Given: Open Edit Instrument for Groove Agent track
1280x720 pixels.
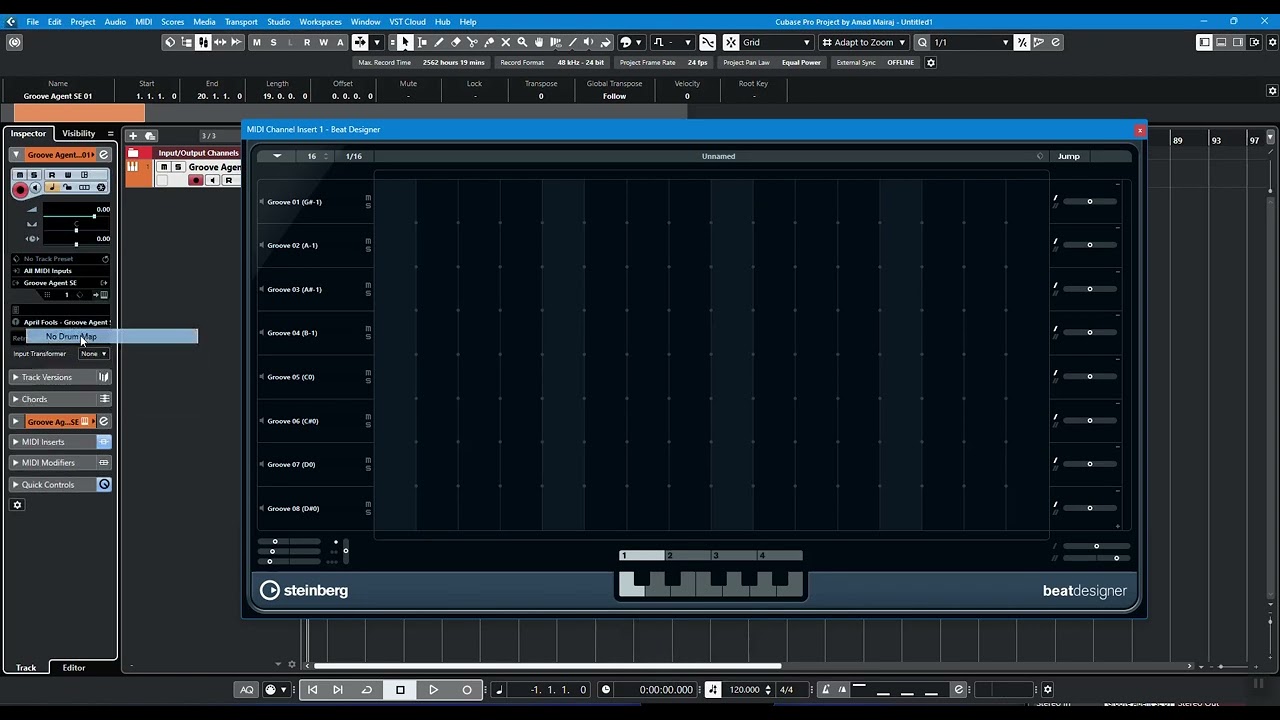Looking at the screenshot, I should tap(103, 155).
